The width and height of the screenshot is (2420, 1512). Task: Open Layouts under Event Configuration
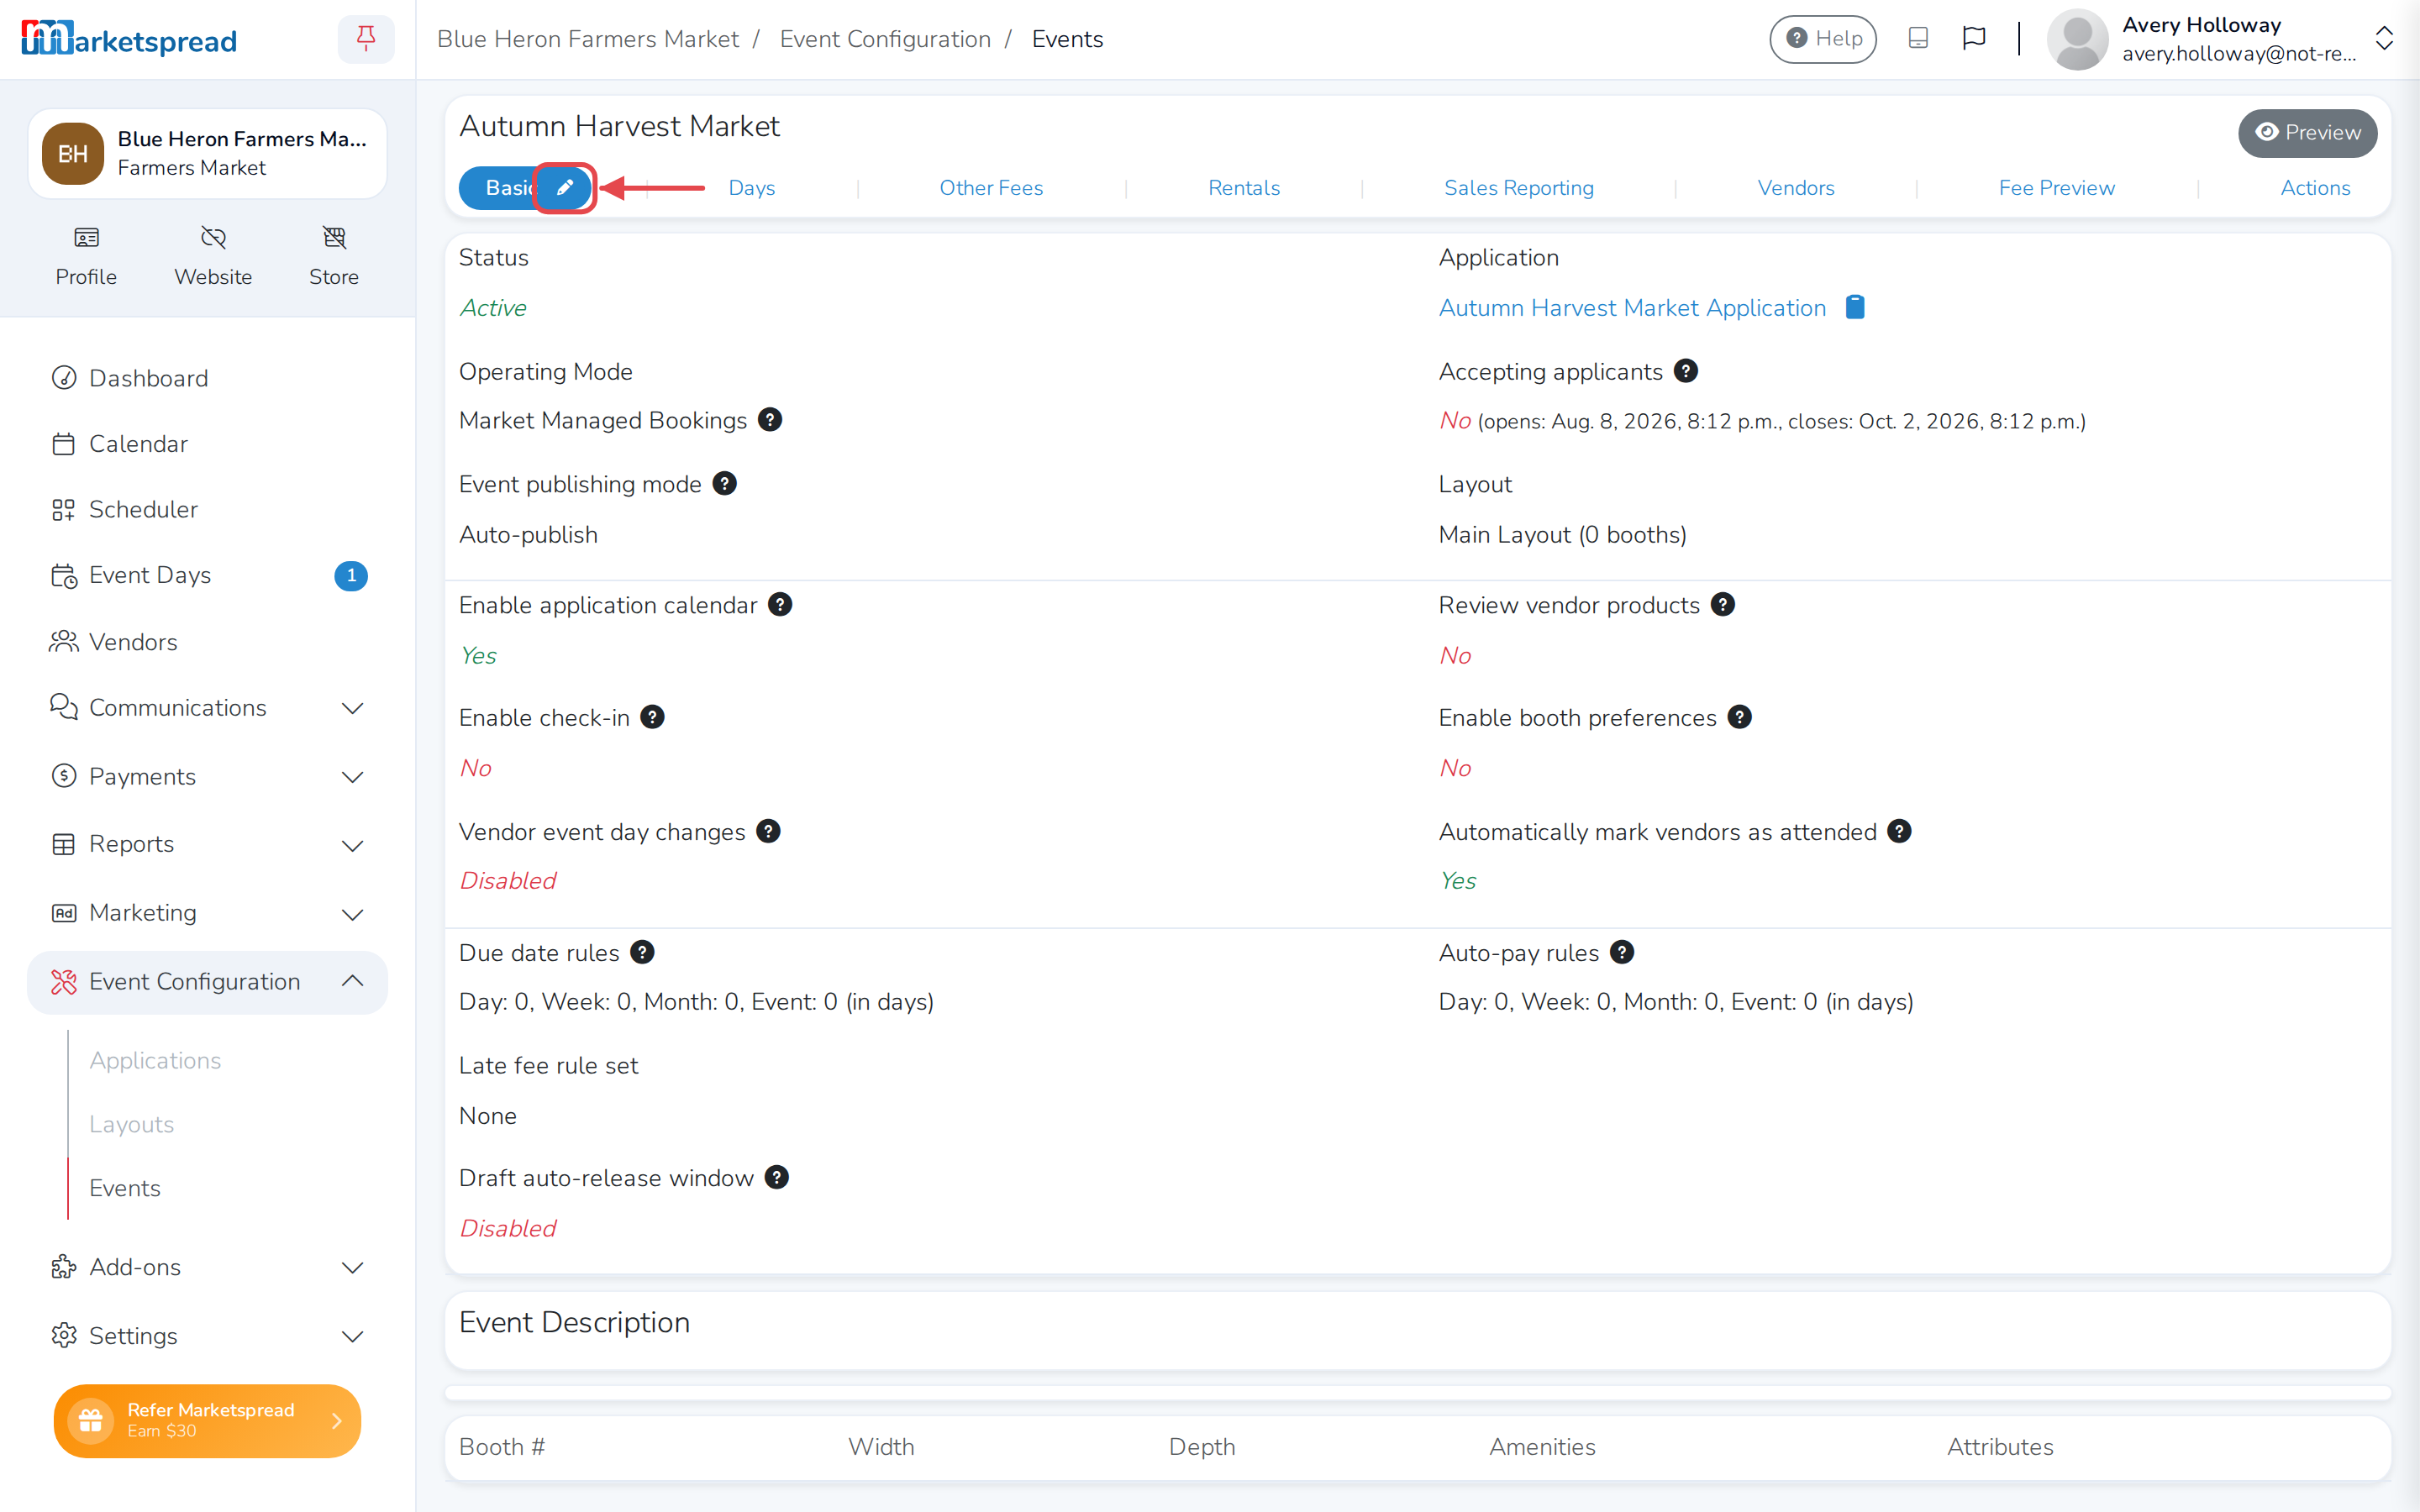131,1124
